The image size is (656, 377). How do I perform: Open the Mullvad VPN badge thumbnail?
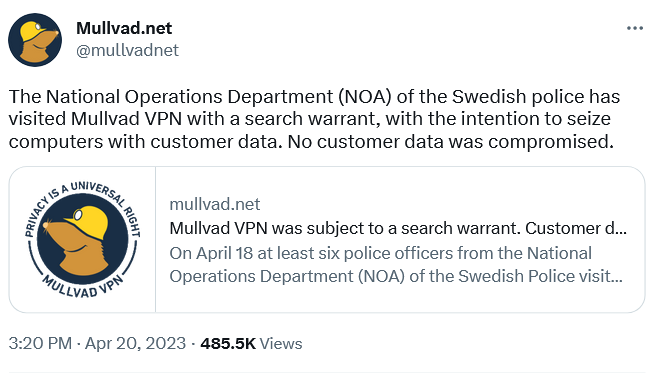click(82, 239)
